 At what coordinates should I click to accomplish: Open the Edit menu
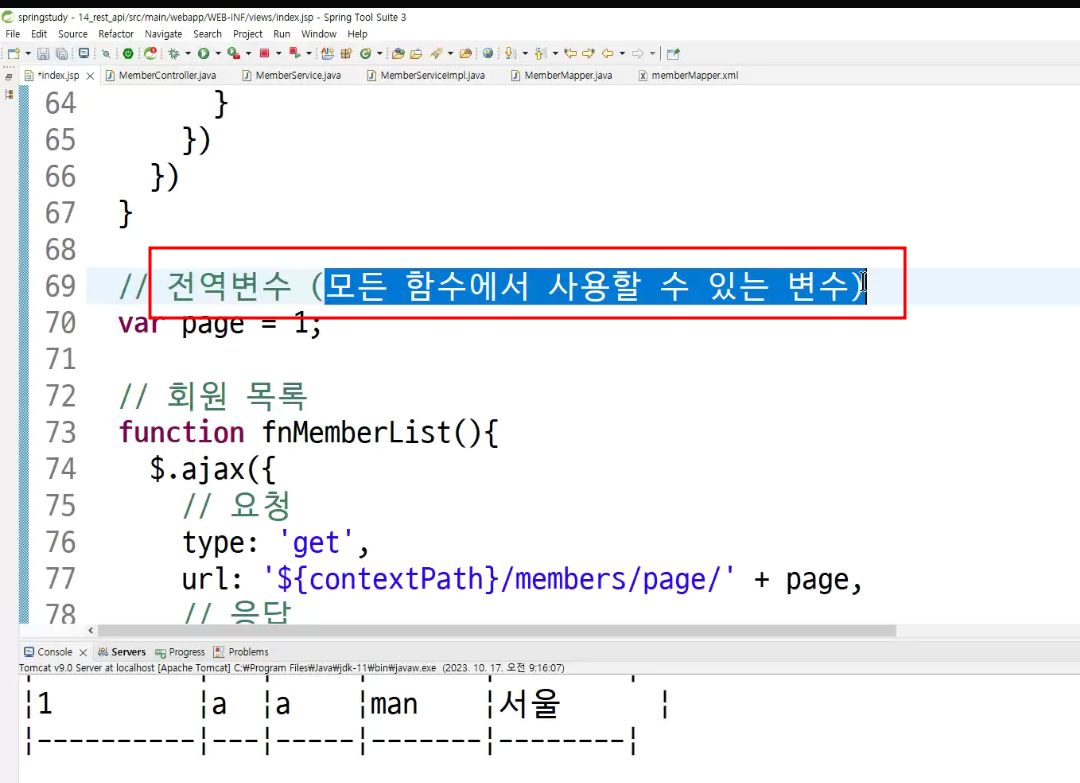coord(39,34)
